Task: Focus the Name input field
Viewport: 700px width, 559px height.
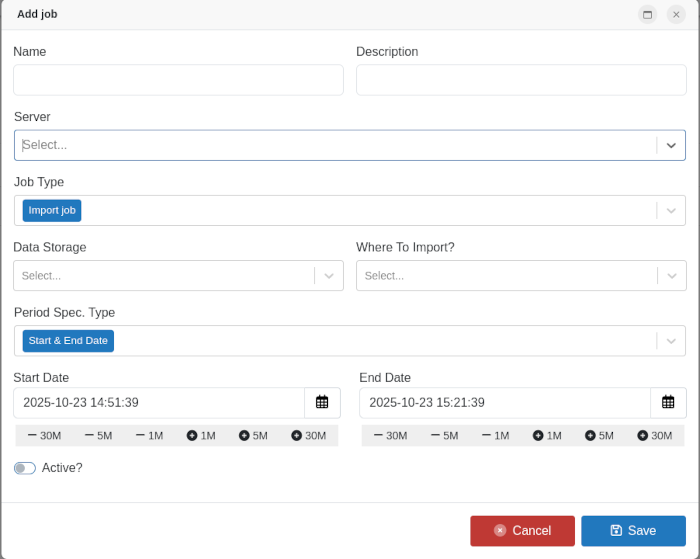Action: click(x=178, y=80)
